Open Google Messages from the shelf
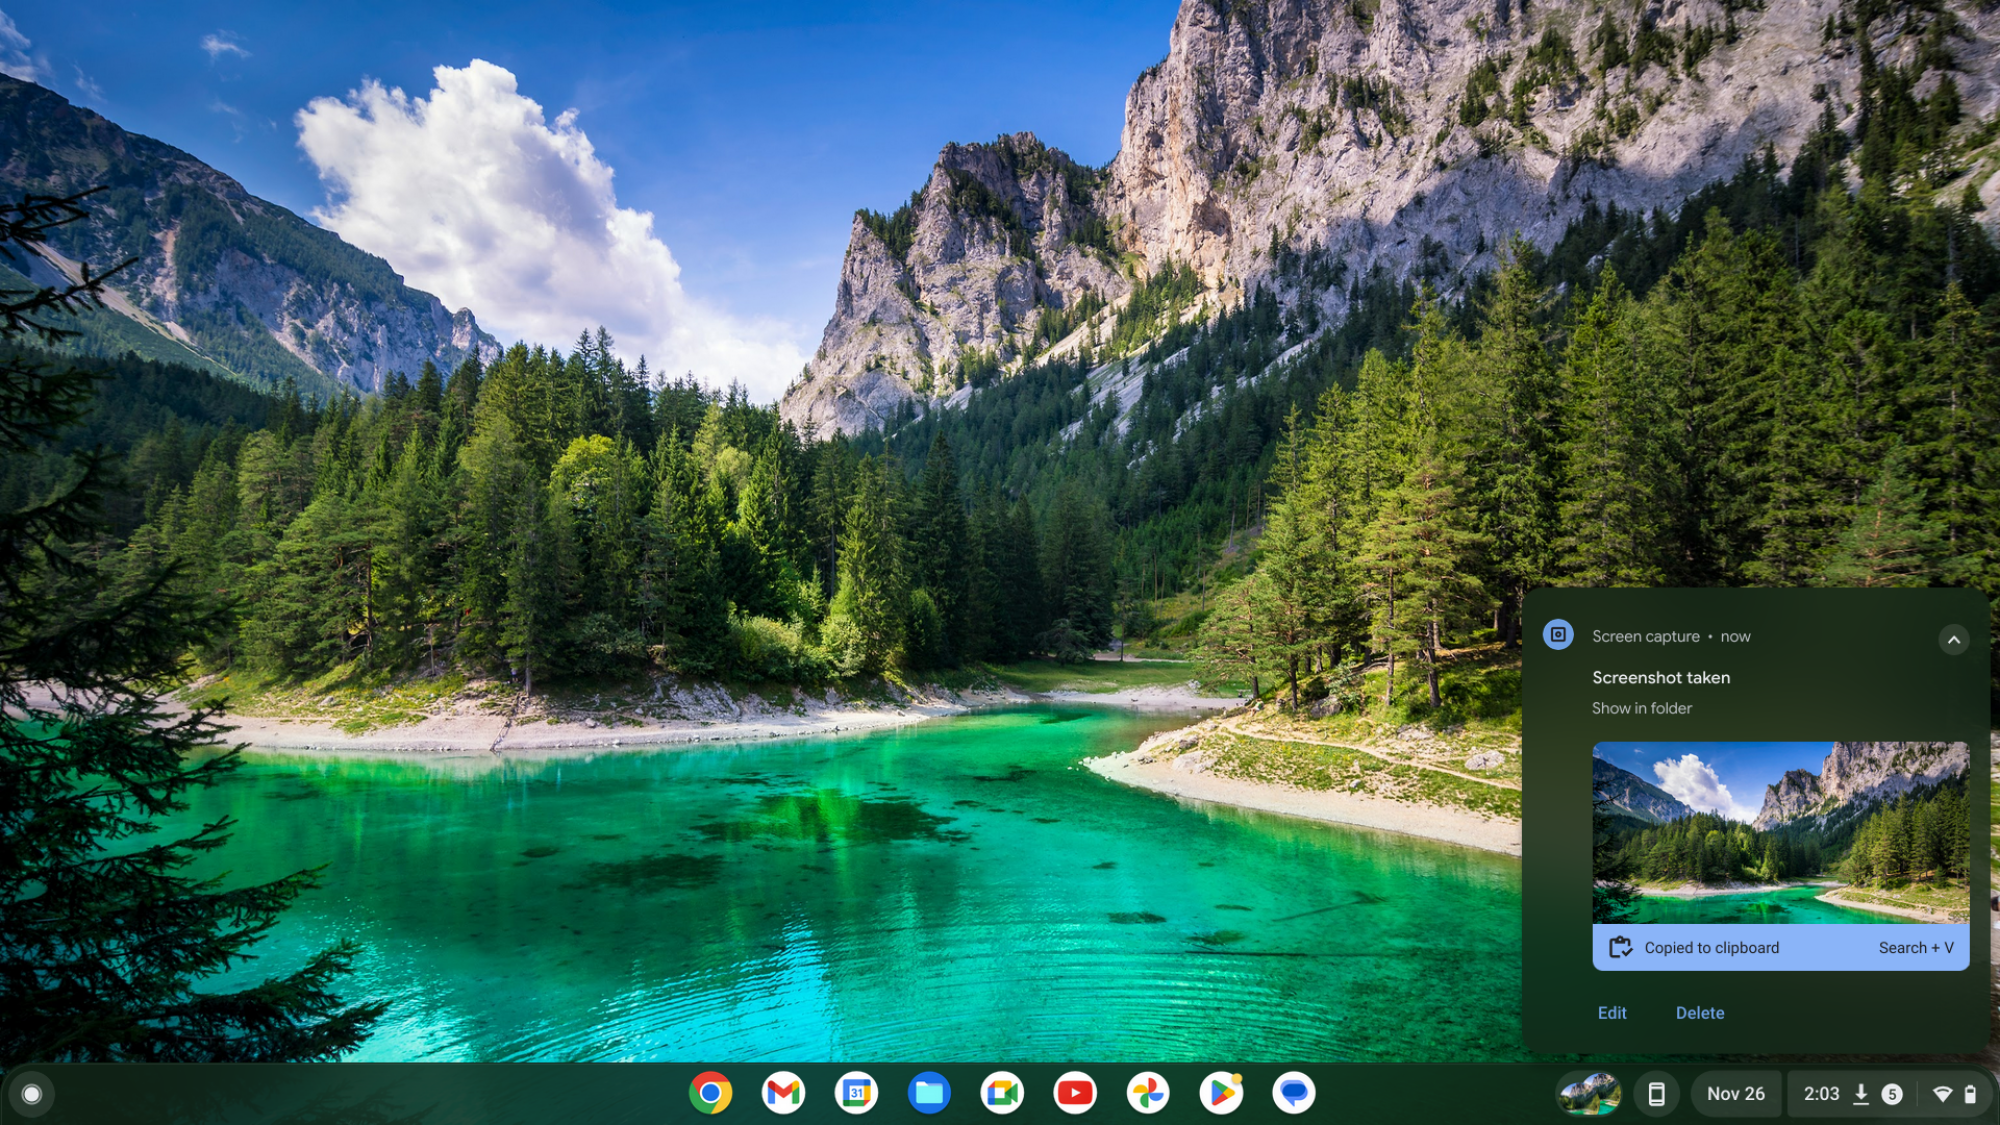The width and height of the screenshot is (2000, 1125). point(1293,1093)
